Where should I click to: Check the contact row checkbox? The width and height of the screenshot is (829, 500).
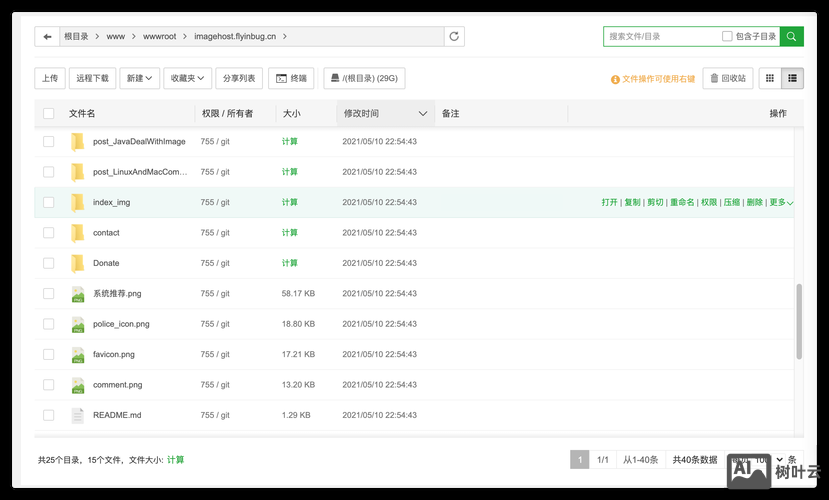tap(49, 233)
